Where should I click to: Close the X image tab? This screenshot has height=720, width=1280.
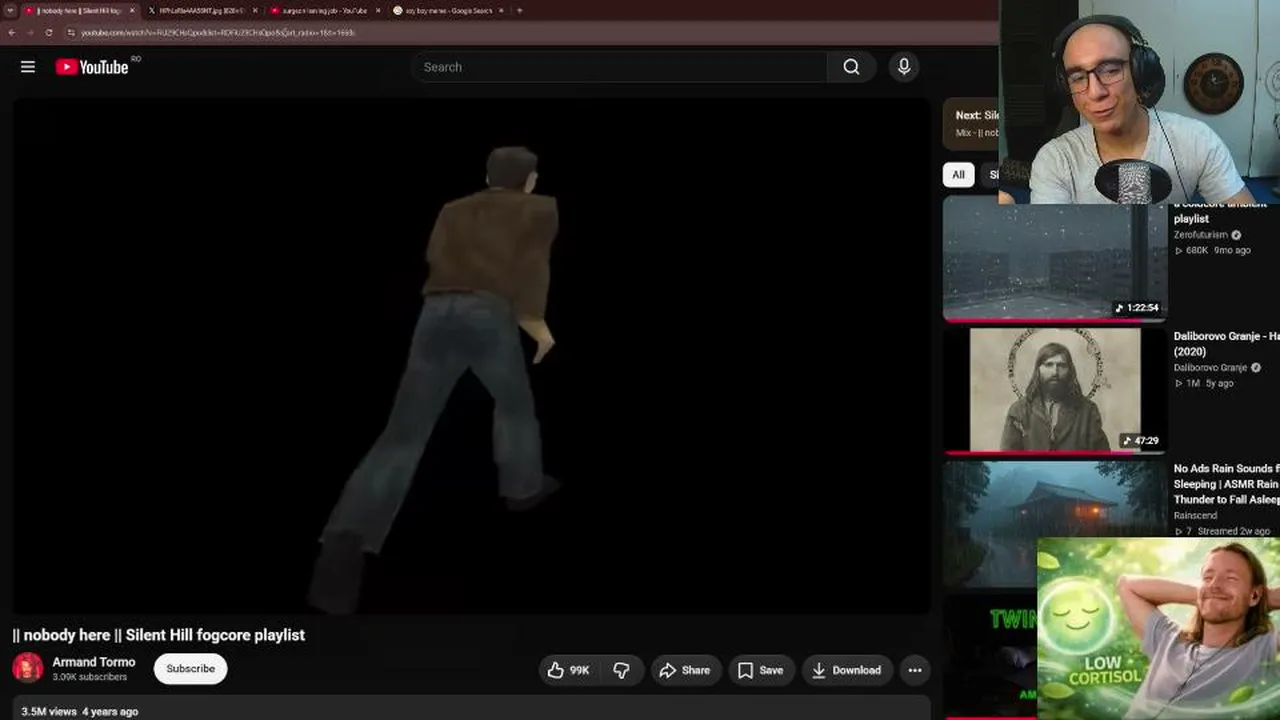[255, 11]
